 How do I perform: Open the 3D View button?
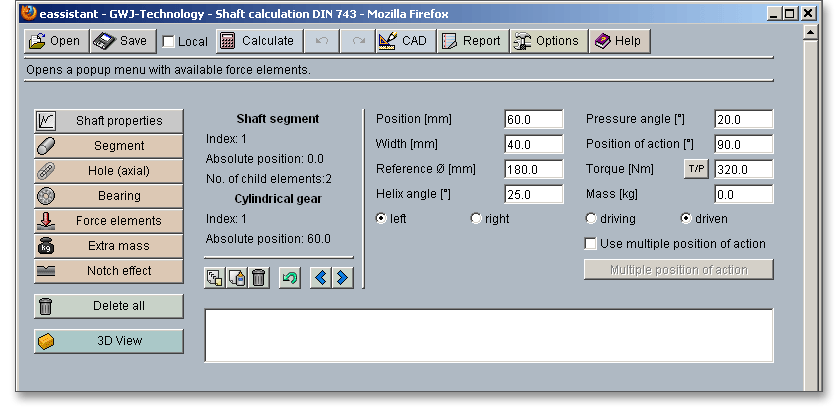109,341
